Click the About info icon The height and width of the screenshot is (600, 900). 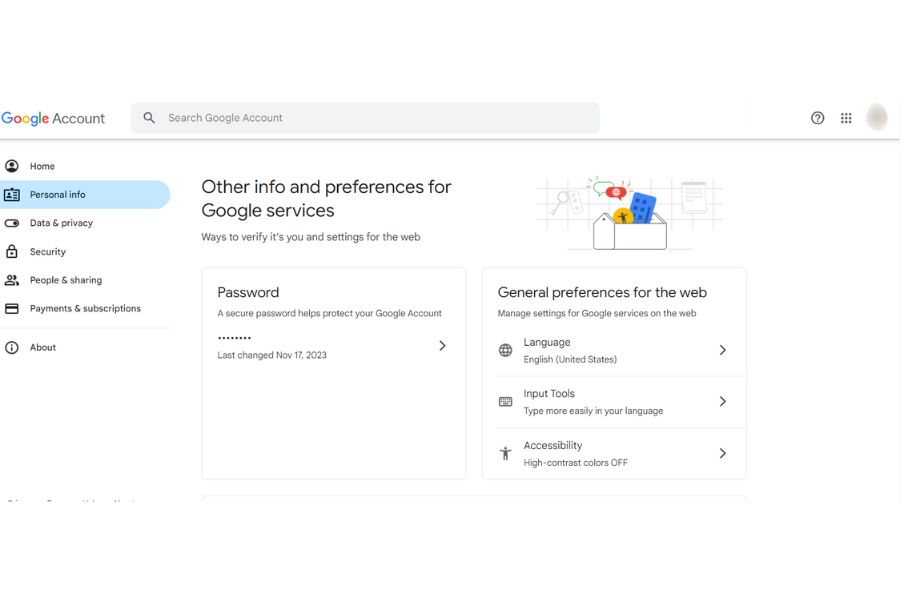12,348
